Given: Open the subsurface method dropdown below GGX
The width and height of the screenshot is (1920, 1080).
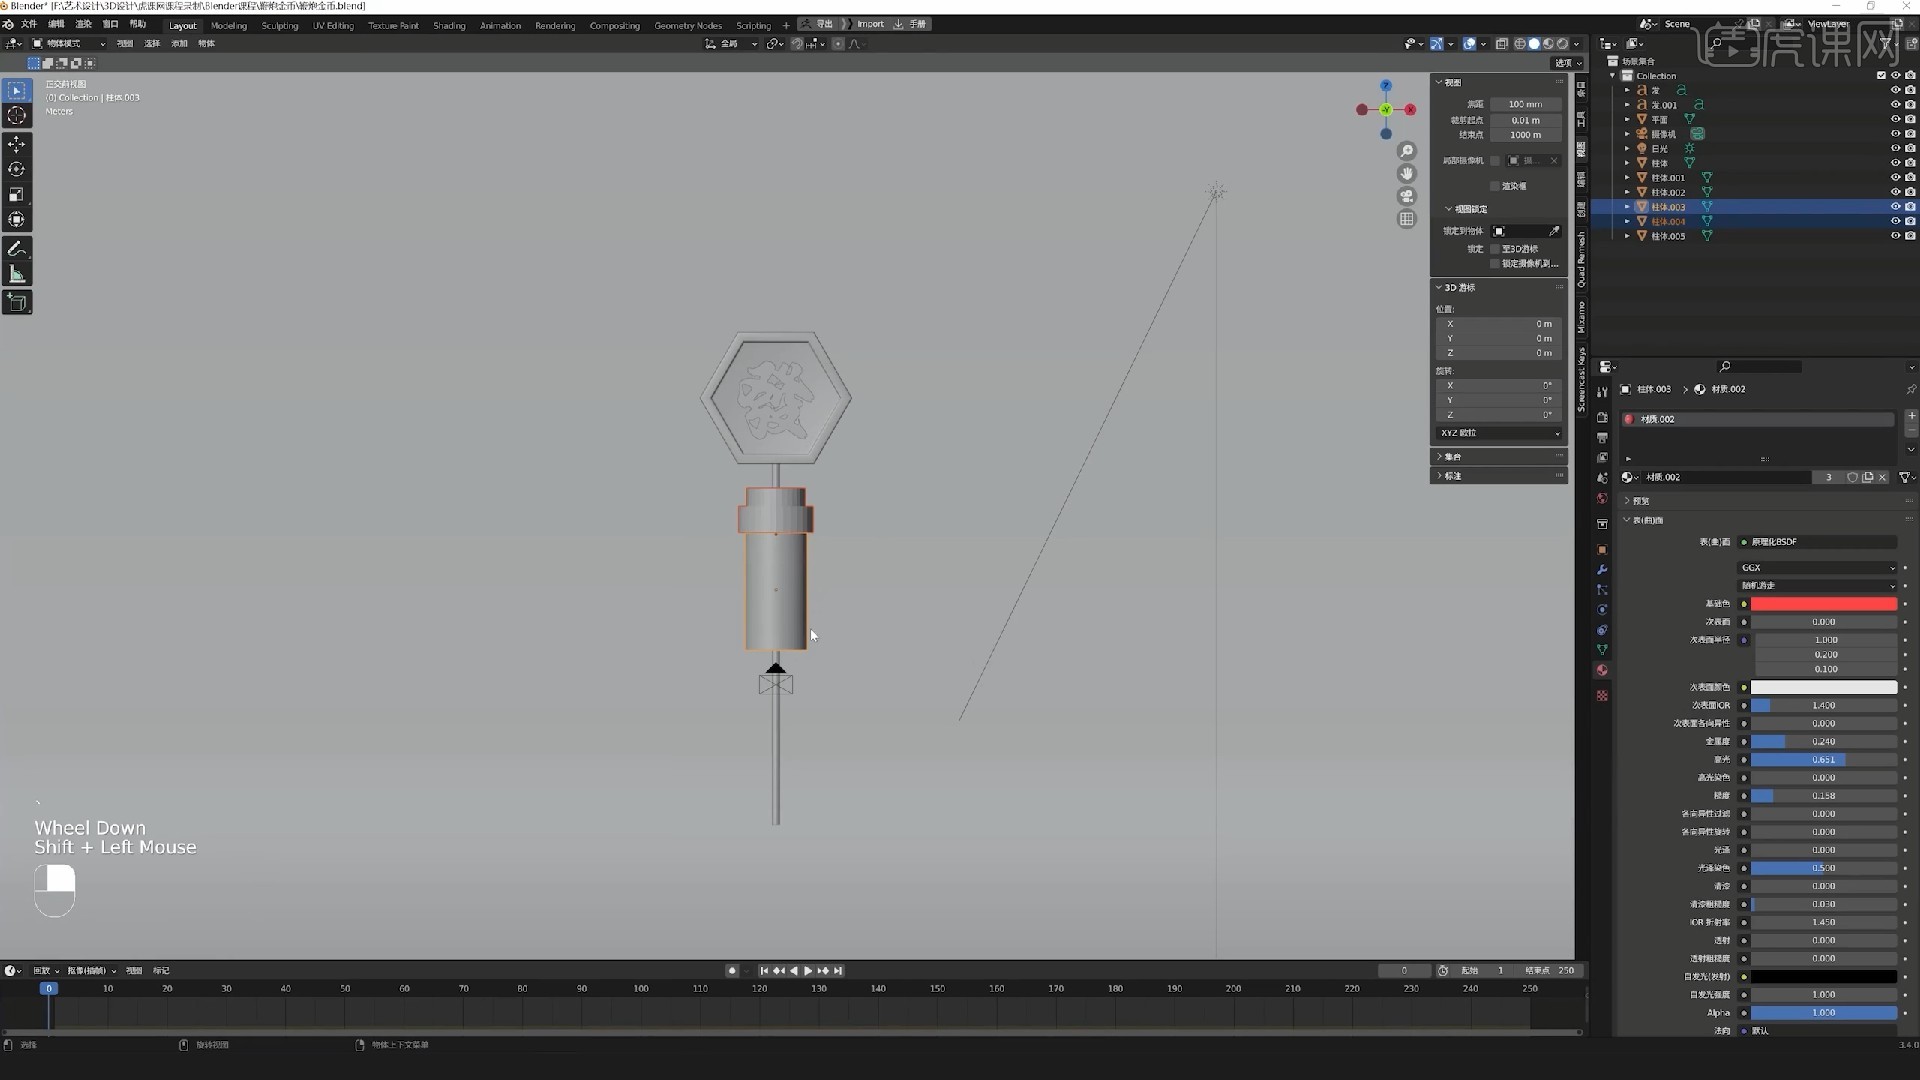Looking at the screenshot, I should (x=1818, y=586).
